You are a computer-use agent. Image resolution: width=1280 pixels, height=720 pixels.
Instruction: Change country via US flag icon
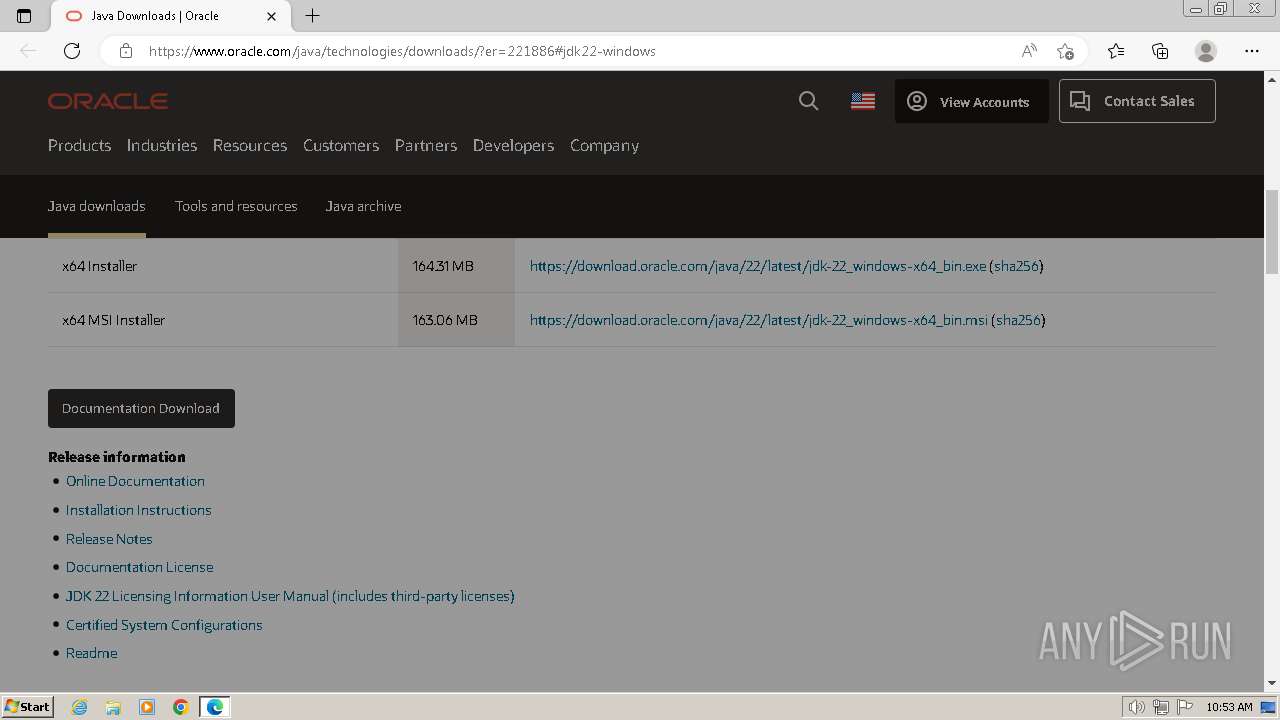(863, 101)
